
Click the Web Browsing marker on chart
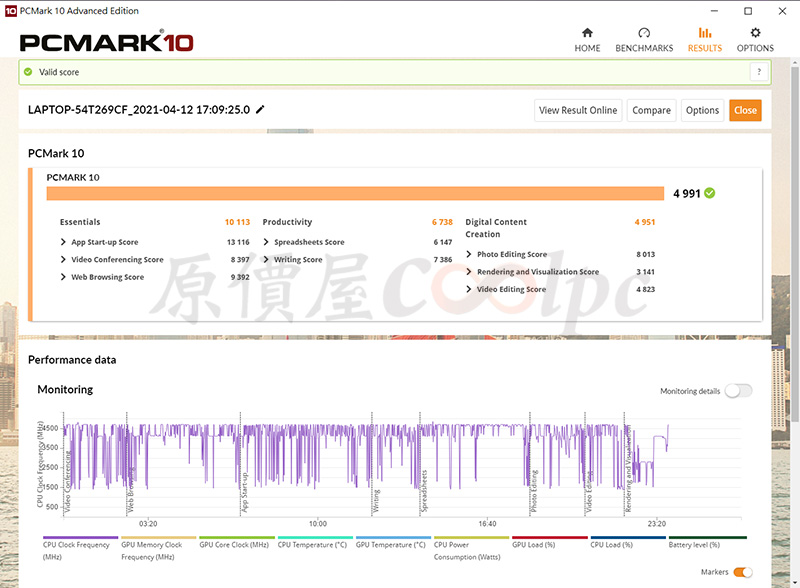point(131,489)
